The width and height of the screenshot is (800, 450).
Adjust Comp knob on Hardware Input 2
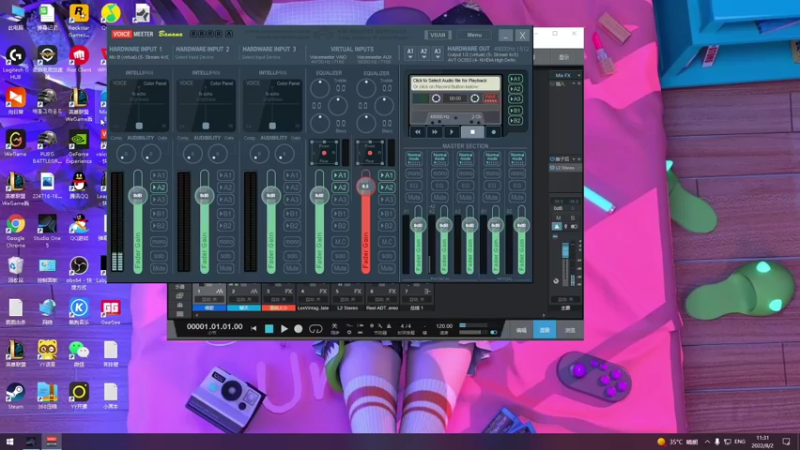pos(193,154)
